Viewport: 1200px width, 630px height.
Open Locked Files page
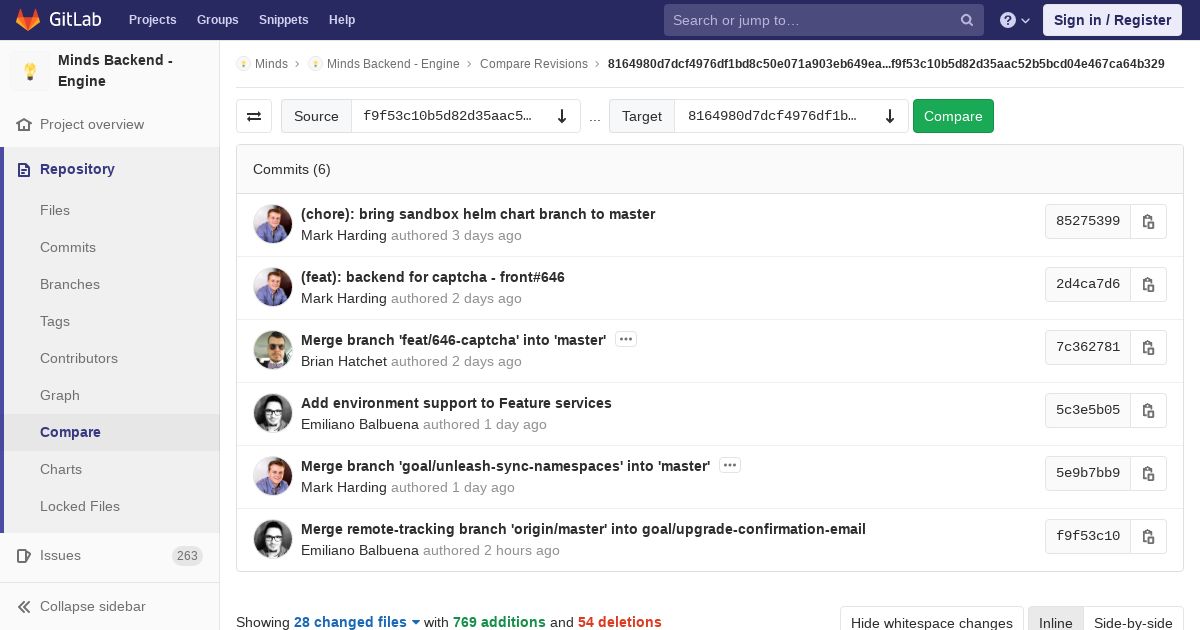click(80, 506)
